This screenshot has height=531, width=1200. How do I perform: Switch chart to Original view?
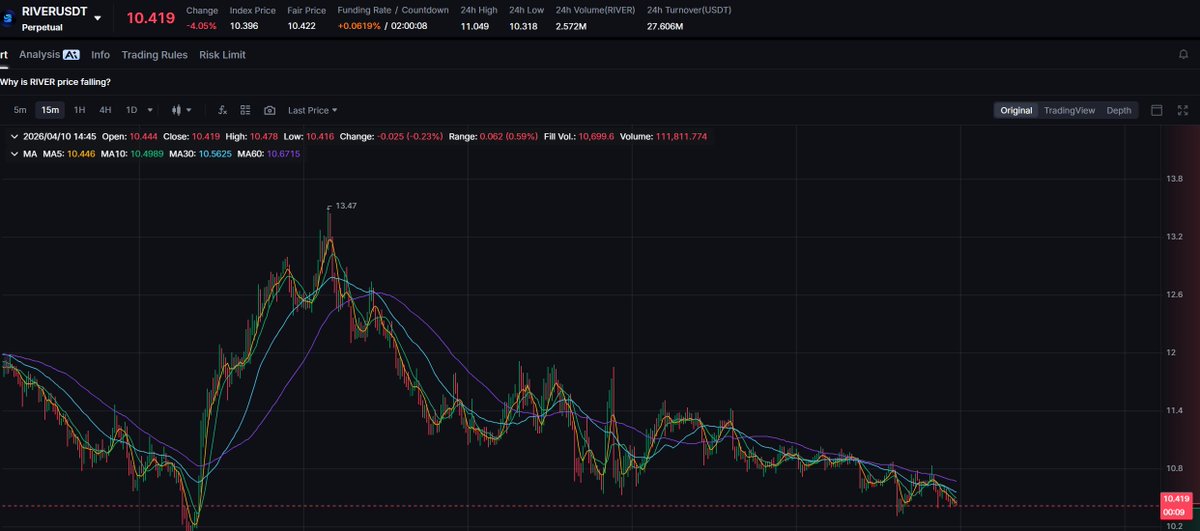[x=1016, y=110]
